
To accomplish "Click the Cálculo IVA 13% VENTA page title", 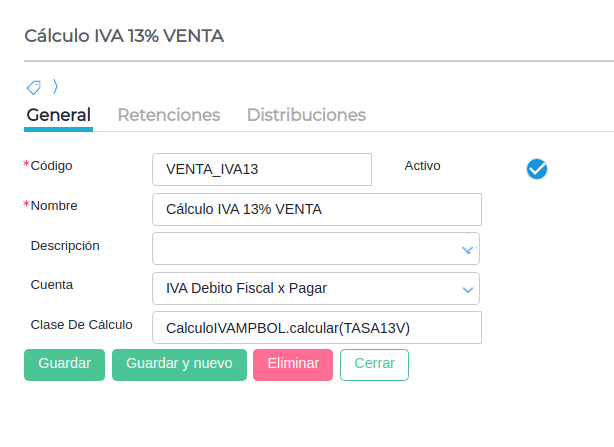I will click(x=124, y=37).
